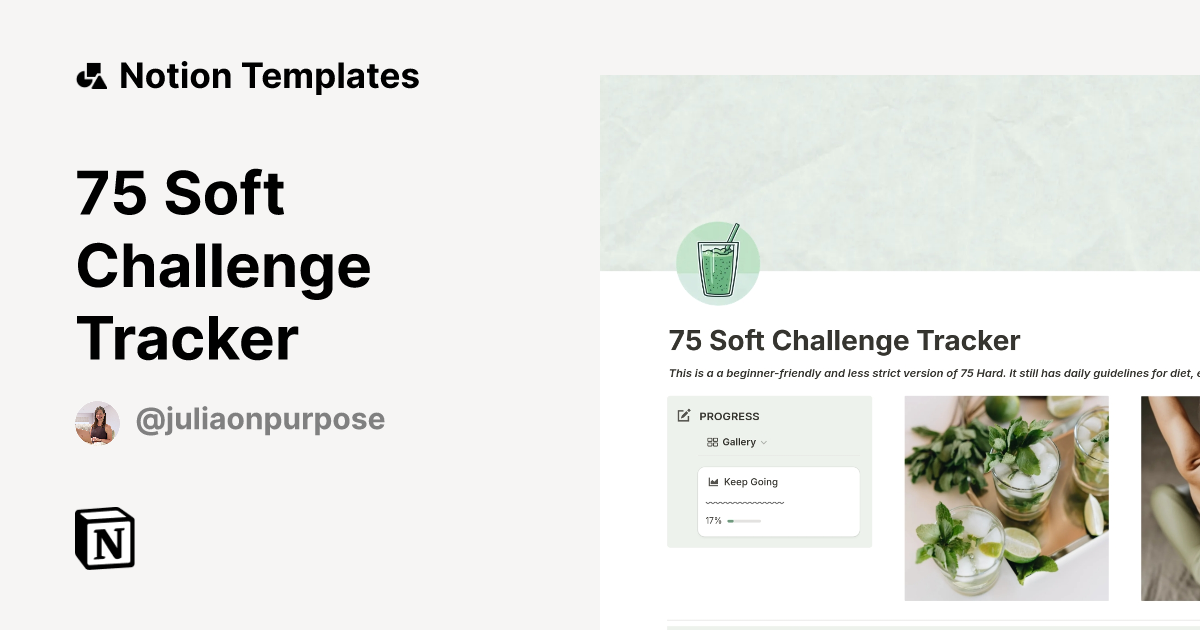
Task: Open the juliaonpurpose profile avatar
Action: point(97,423)
